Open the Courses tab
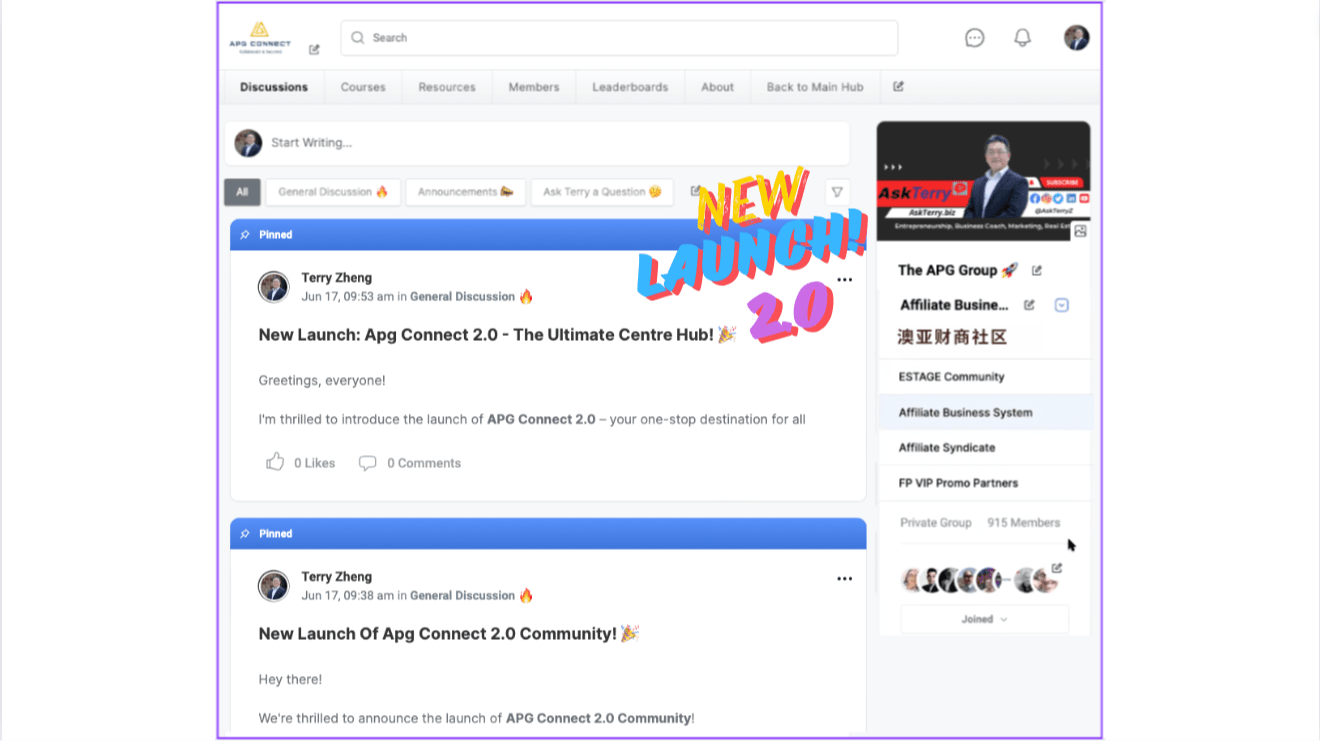 coord(363,87)
